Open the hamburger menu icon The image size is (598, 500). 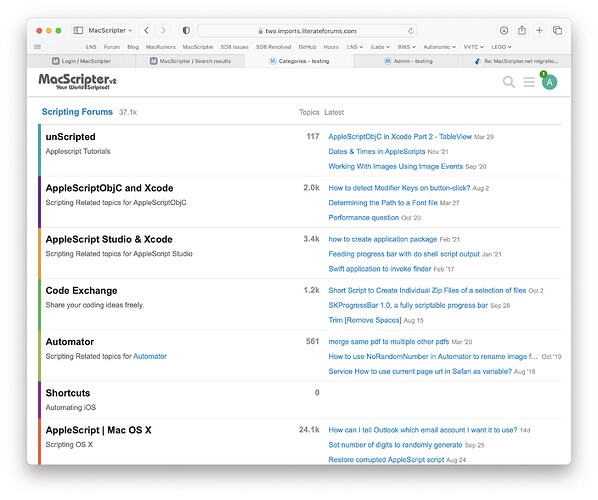(529, 82)
